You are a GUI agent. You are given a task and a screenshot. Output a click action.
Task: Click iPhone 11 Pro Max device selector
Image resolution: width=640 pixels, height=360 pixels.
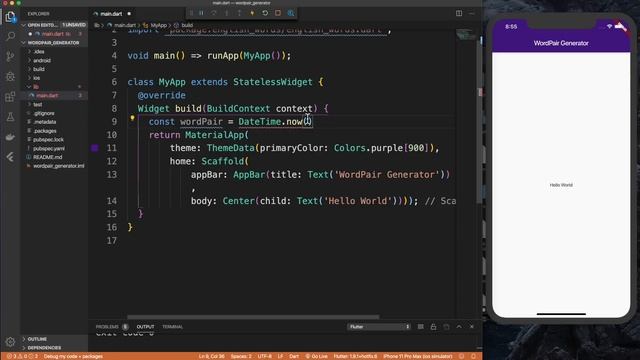click(418, 356)
